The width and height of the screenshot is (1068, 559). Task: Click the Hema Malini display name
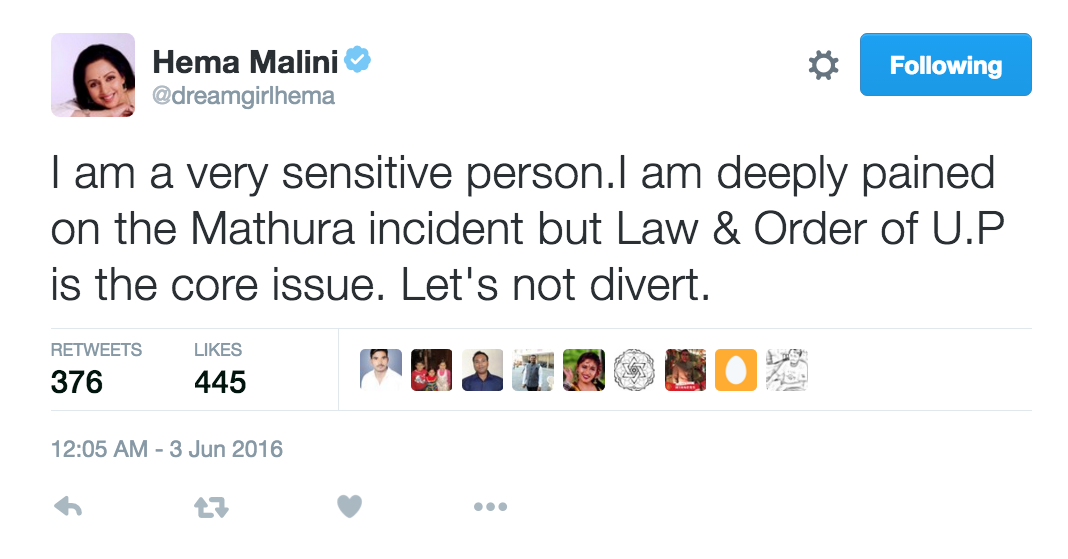(x=245, y=62)
